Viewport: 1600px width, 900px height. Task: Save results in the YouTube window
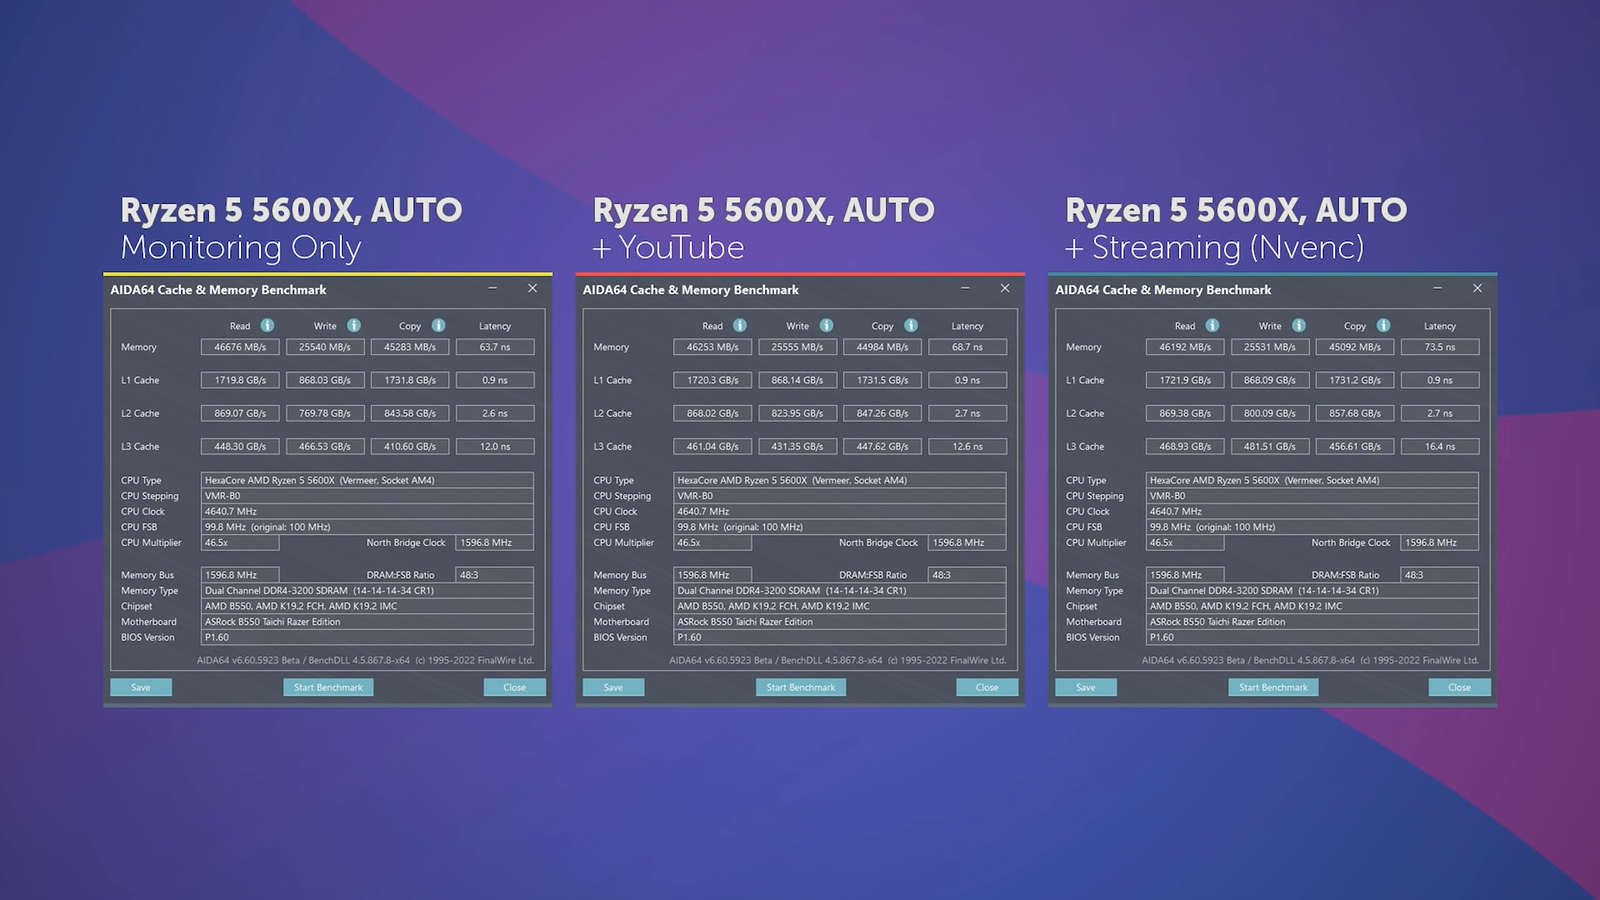point(613,687)
